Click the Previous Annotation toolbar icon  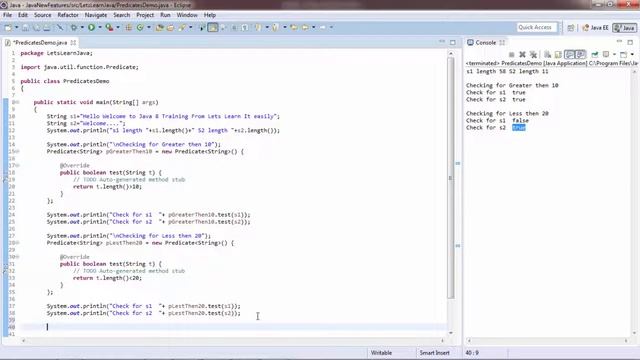click(276, 27)
